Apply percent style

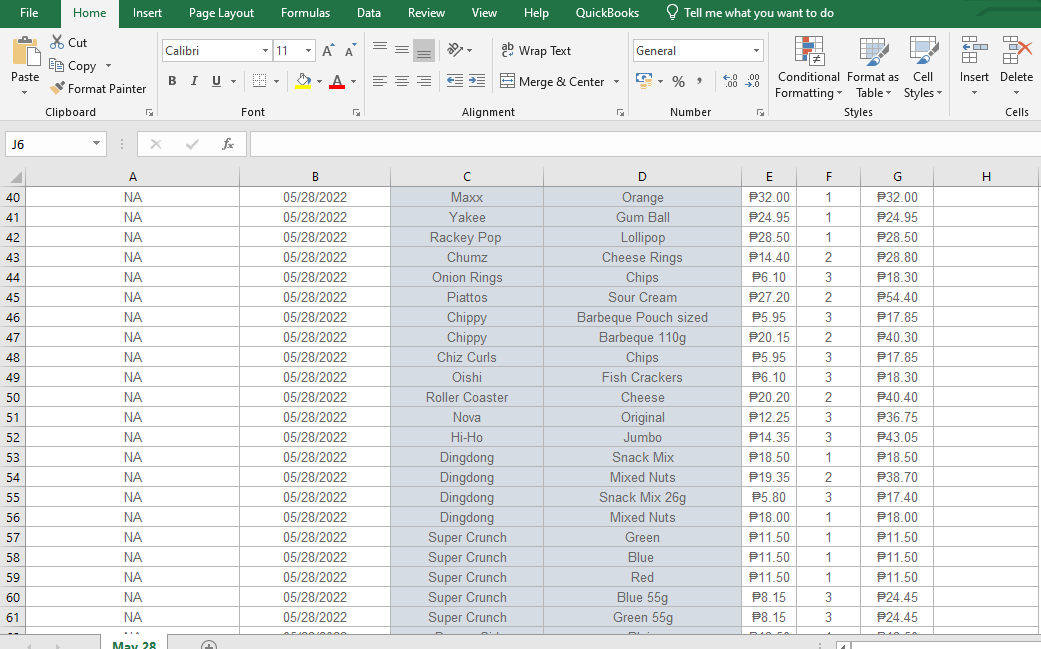click(x=678, y=82)
